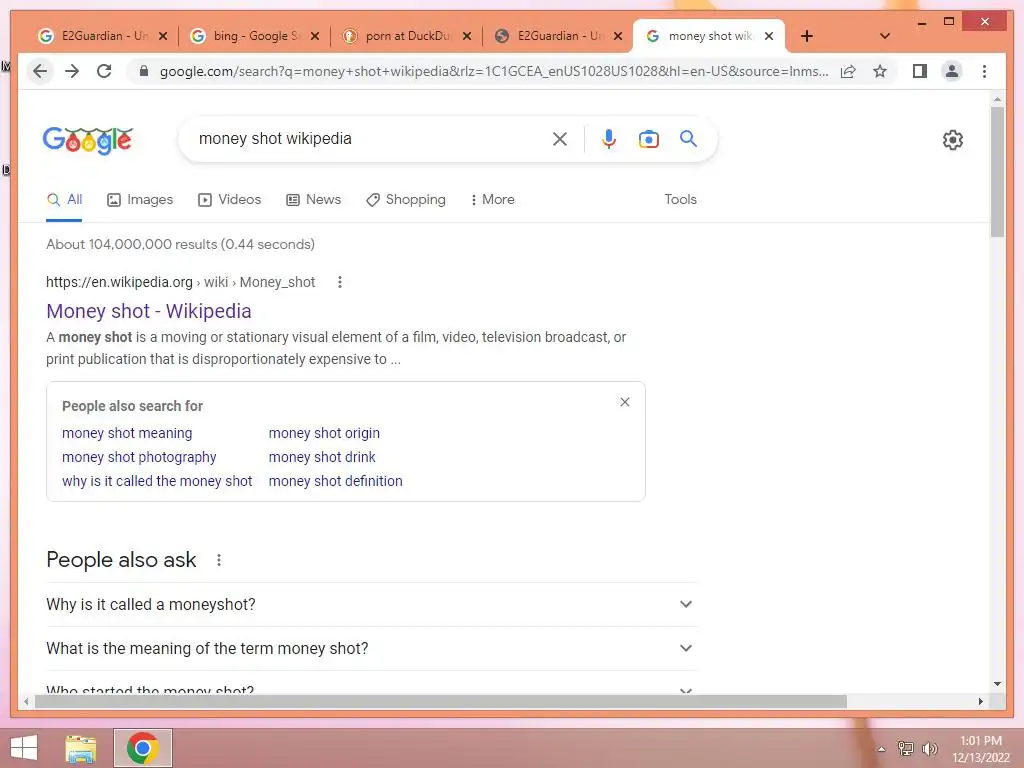This screenshot has width=1024, height=768.
Task: Search for money shot photography
Action: [x=139, y=457]
